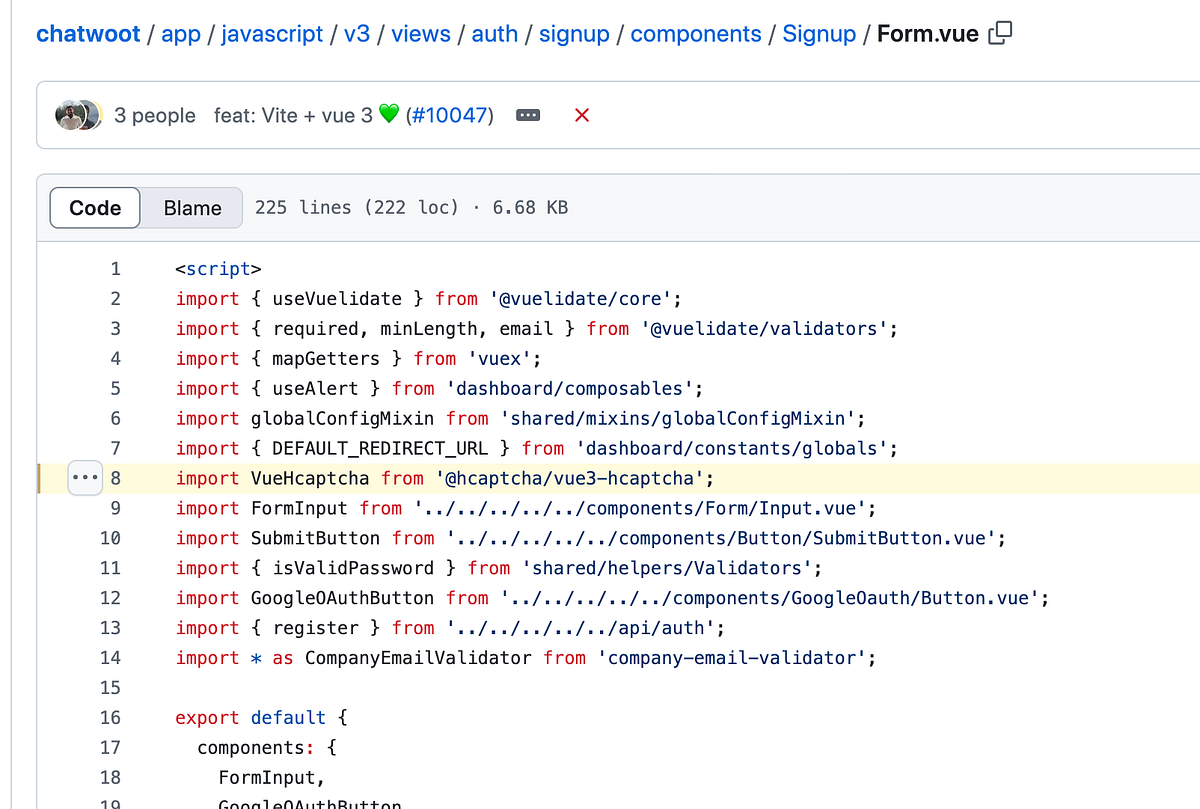Image resolution: width=1200 pixels, height=809 pixels.
Task: Open the app directory breadcrumb
Action: point(180,33)
